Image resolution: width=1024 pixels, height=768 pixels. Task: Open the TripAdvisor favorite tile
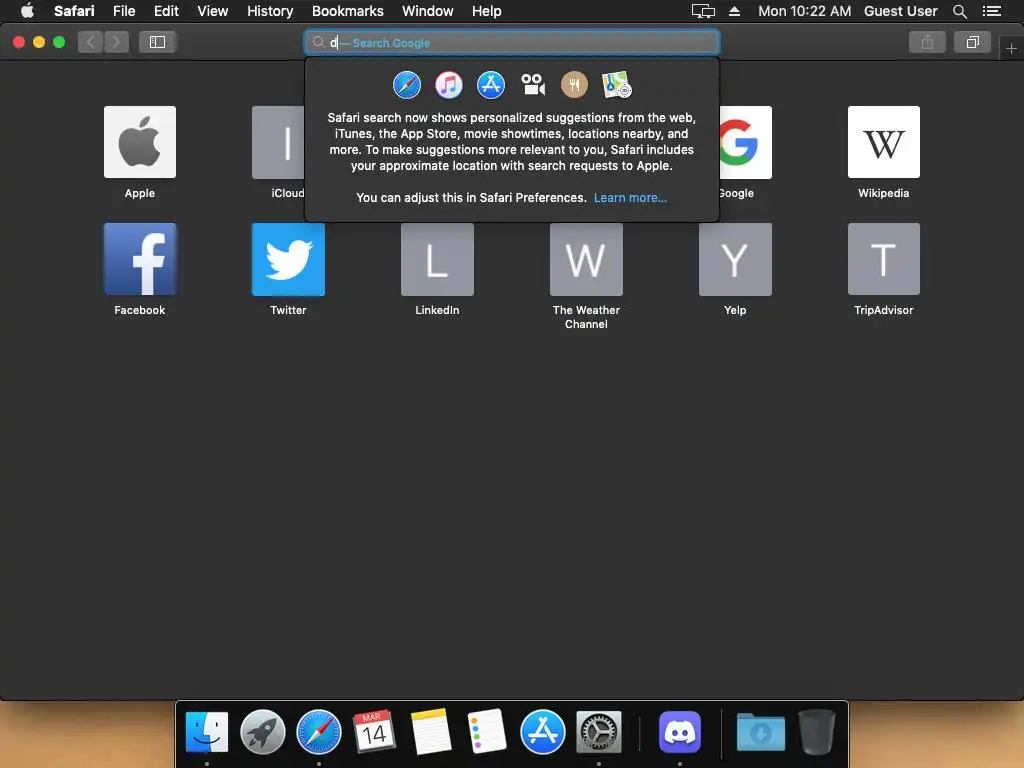point(884,259)
